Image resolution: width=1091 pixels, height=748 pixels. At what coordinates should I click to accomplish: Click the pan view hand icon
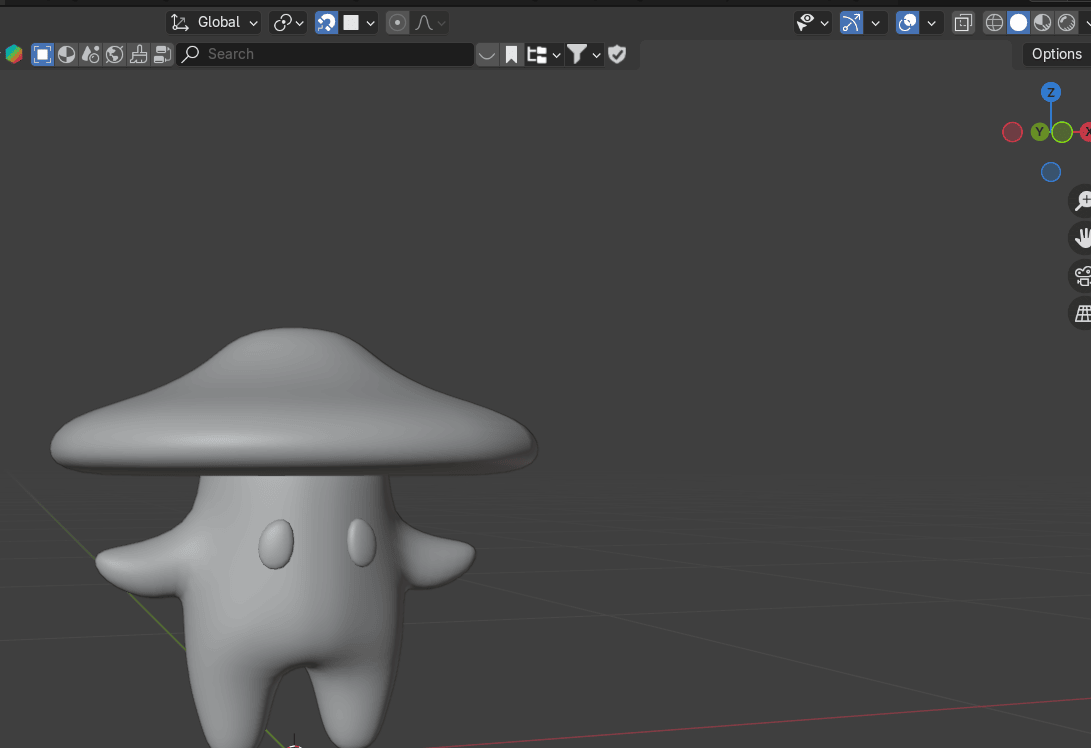[x=1082, y=238]
